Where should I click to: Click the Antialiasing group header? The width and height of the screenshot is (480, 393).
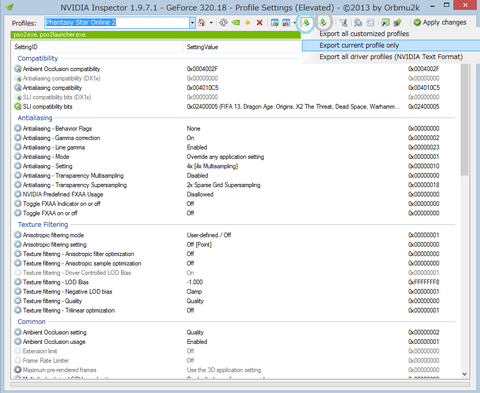(x=35, y=118)
